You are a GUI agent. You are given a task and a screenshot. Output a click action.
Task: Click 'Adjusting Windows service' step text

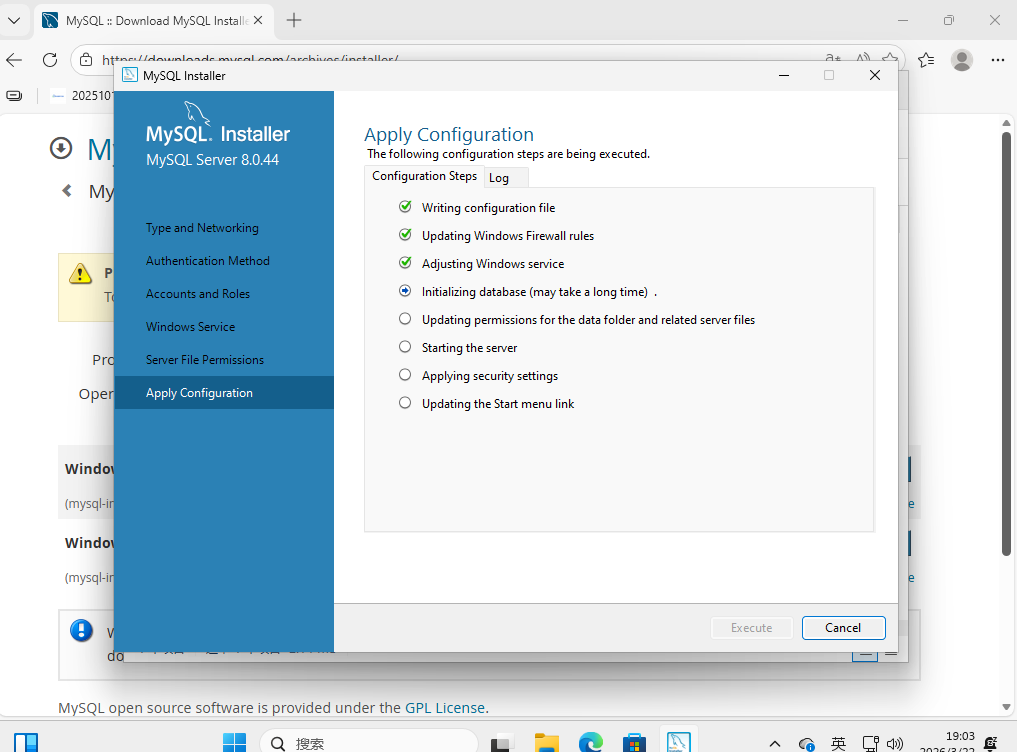[493, 263]
